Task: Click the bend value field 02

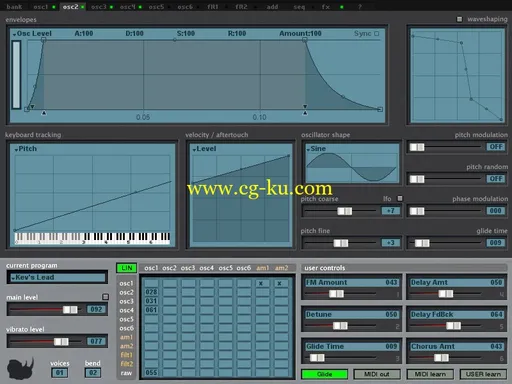Action: tap(93, 373)
